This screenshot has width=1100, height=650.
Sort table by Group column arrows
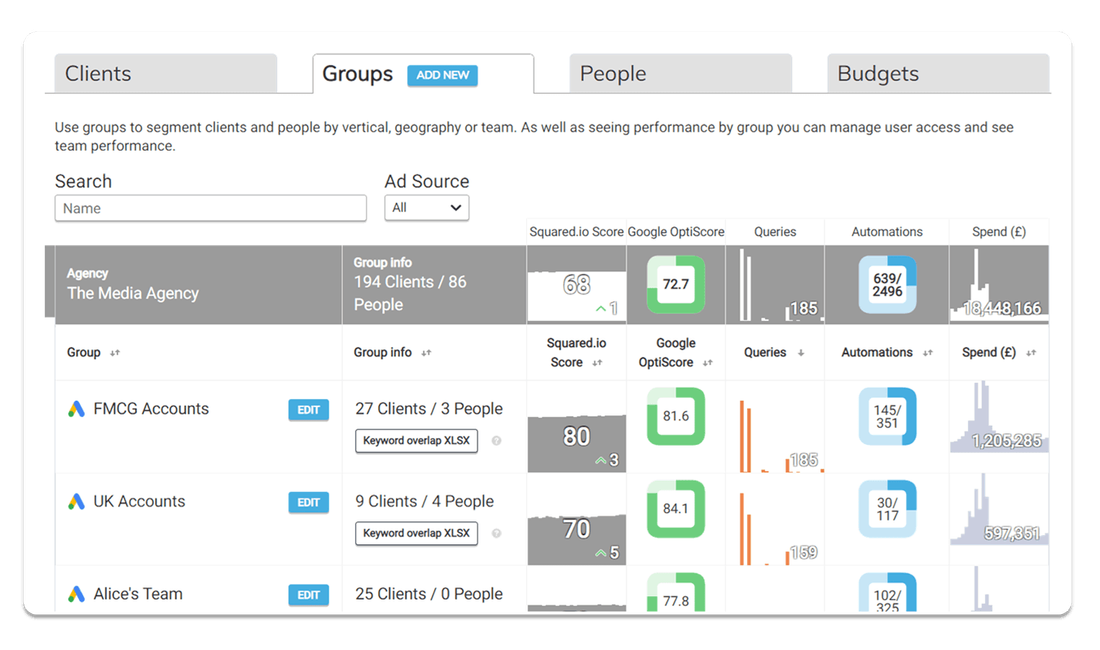[x=115, y=353]
